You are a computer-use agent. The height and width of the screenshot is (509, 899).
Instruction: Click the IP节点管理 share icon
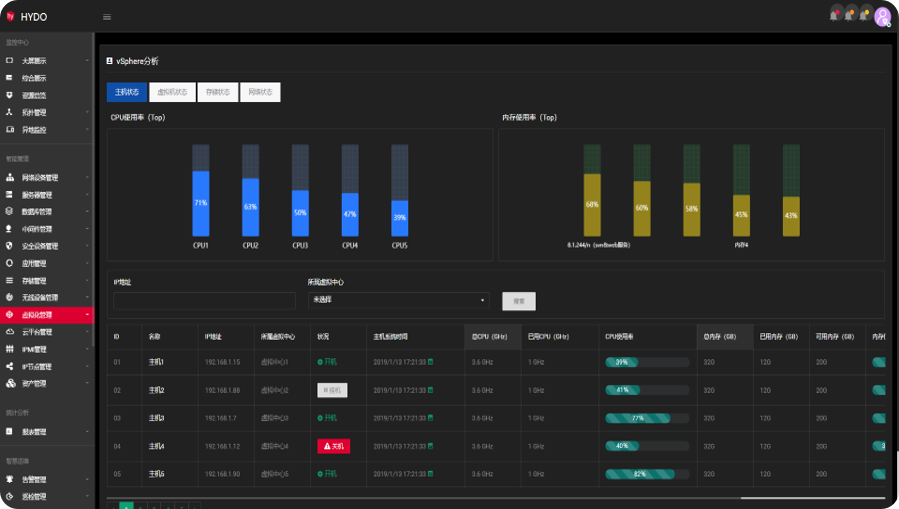click(x=10, y=366)
